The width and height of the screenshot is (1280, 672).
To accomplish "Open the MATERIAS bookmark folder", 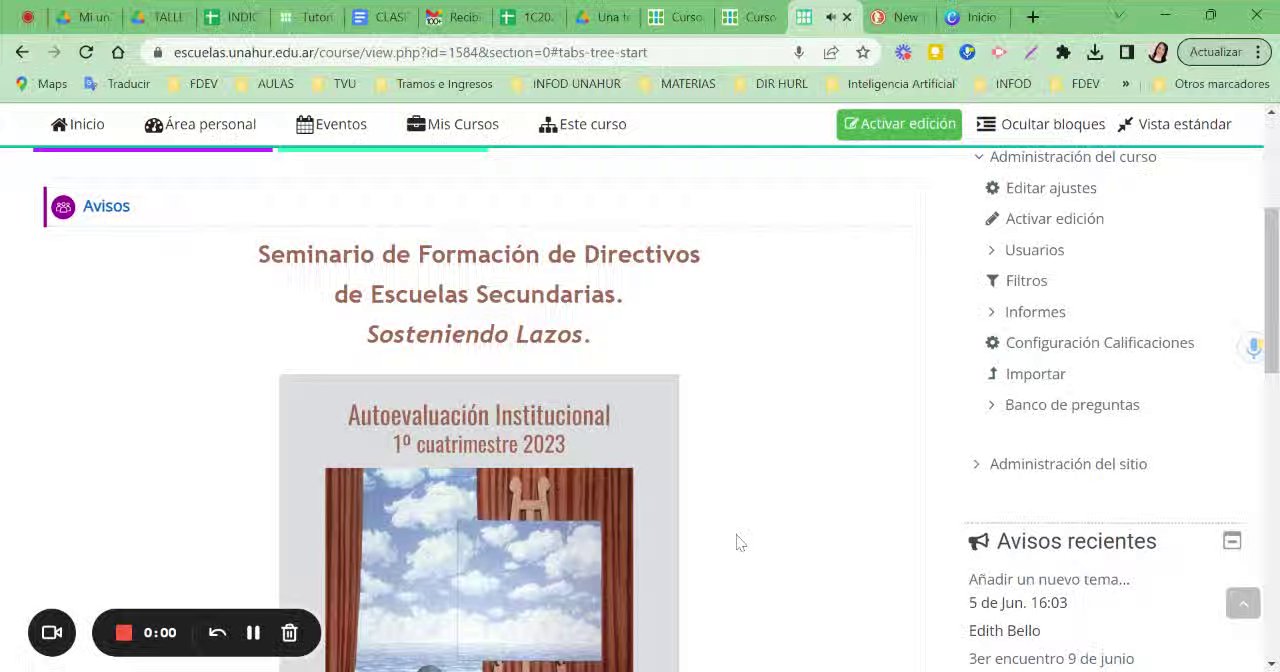I will click(x=678, y=84).
